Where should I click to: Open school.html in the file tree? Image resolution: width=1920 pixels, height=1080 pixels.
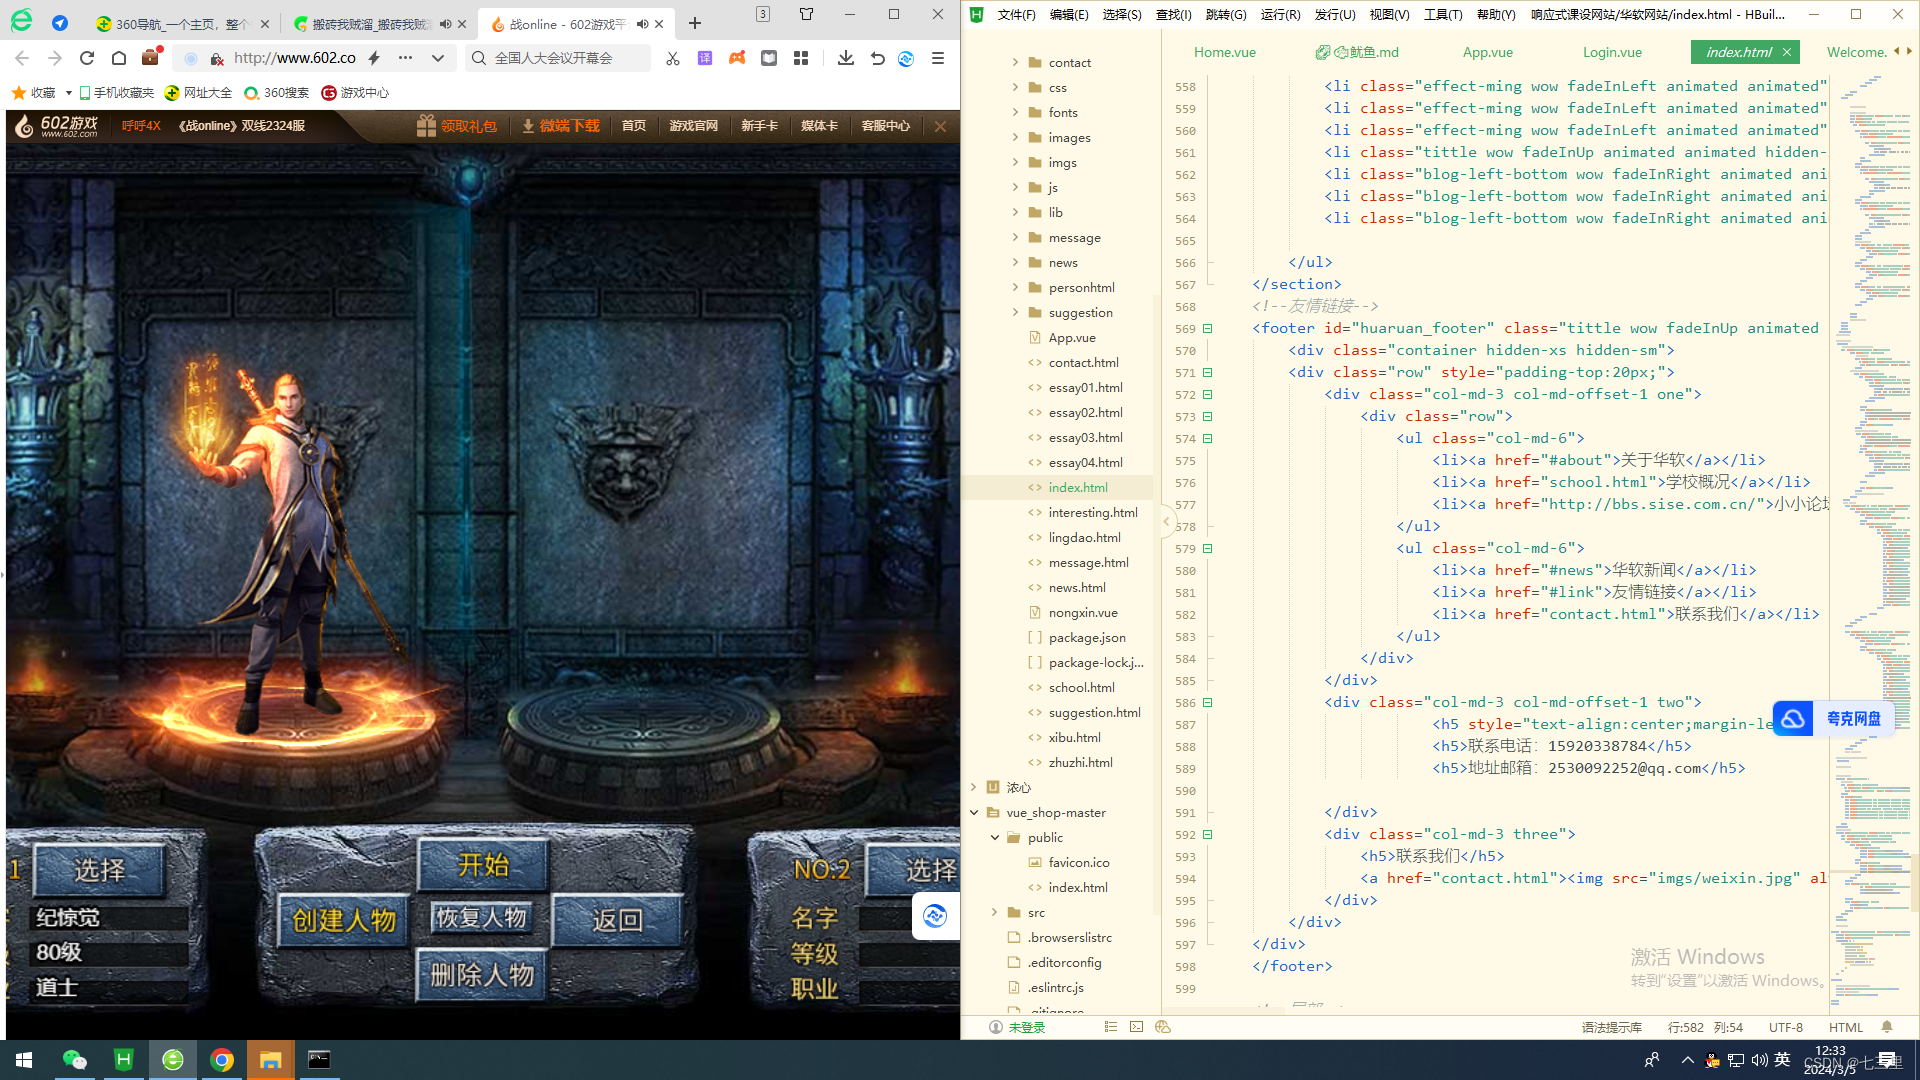(x=1081, y=687)
